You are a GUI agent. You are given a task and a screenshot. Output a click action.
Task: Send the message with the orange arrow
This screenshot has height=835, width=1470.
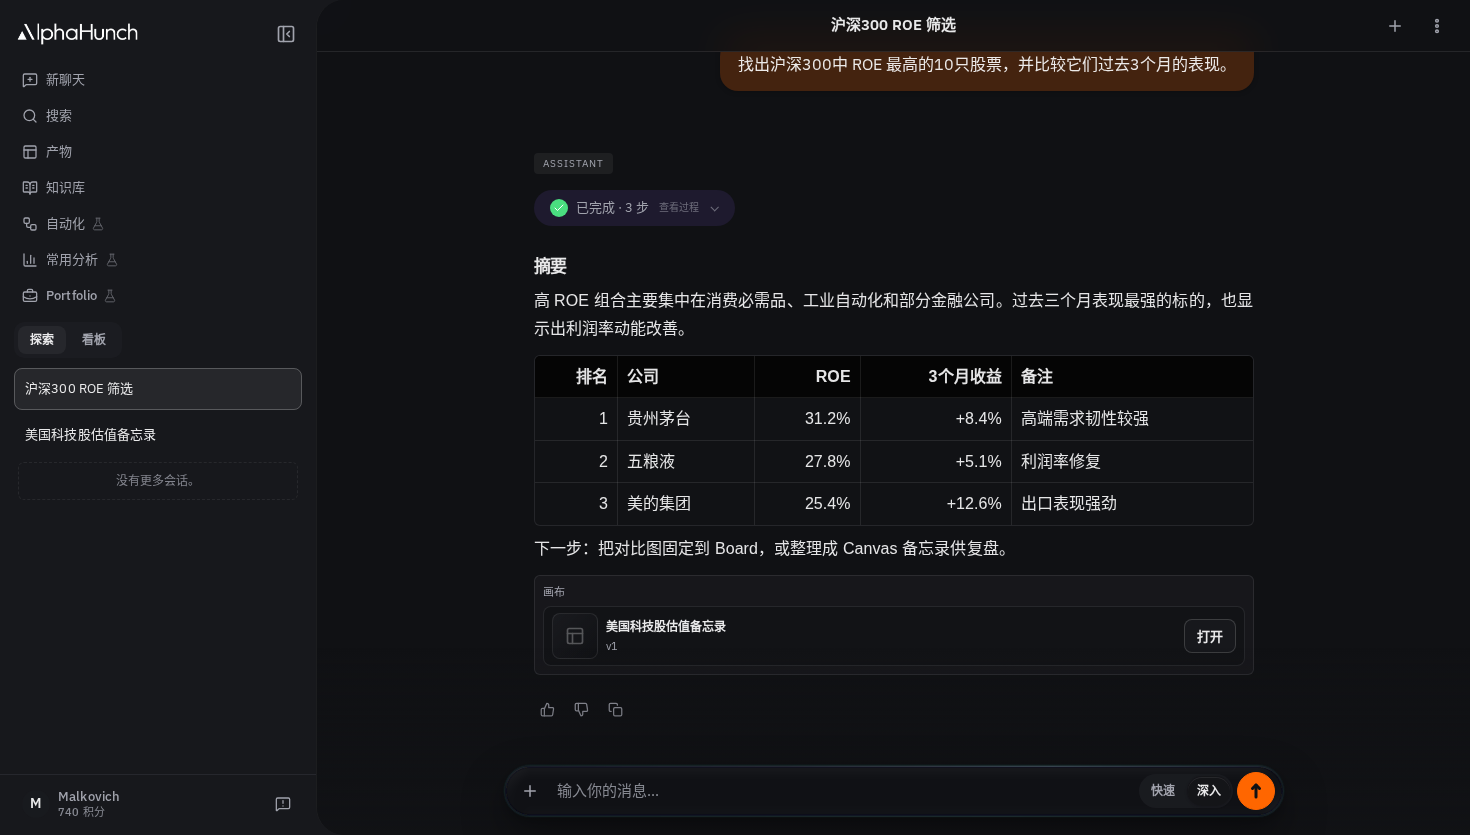[1256, 791]
